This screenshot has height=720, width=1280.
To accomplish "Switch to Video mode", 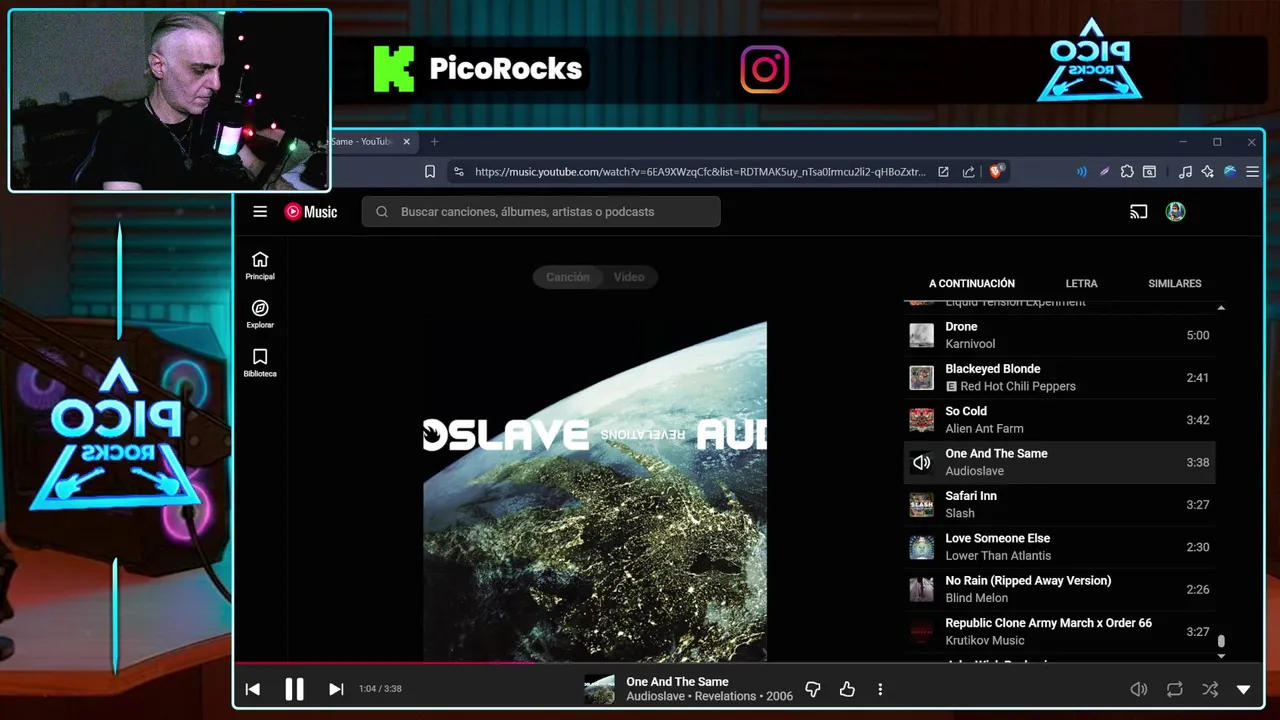I will [x=629, y=277].
